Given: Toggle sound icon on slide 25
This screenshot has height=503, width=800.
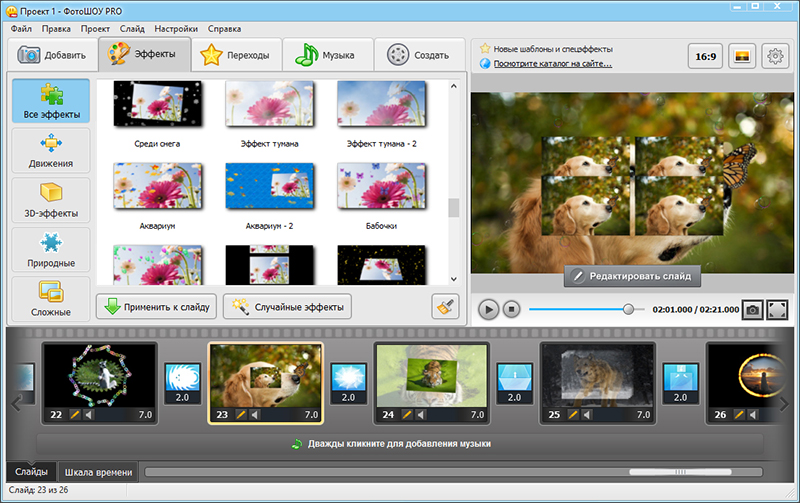Looking at the screenshot, I should tap(587, 415).
